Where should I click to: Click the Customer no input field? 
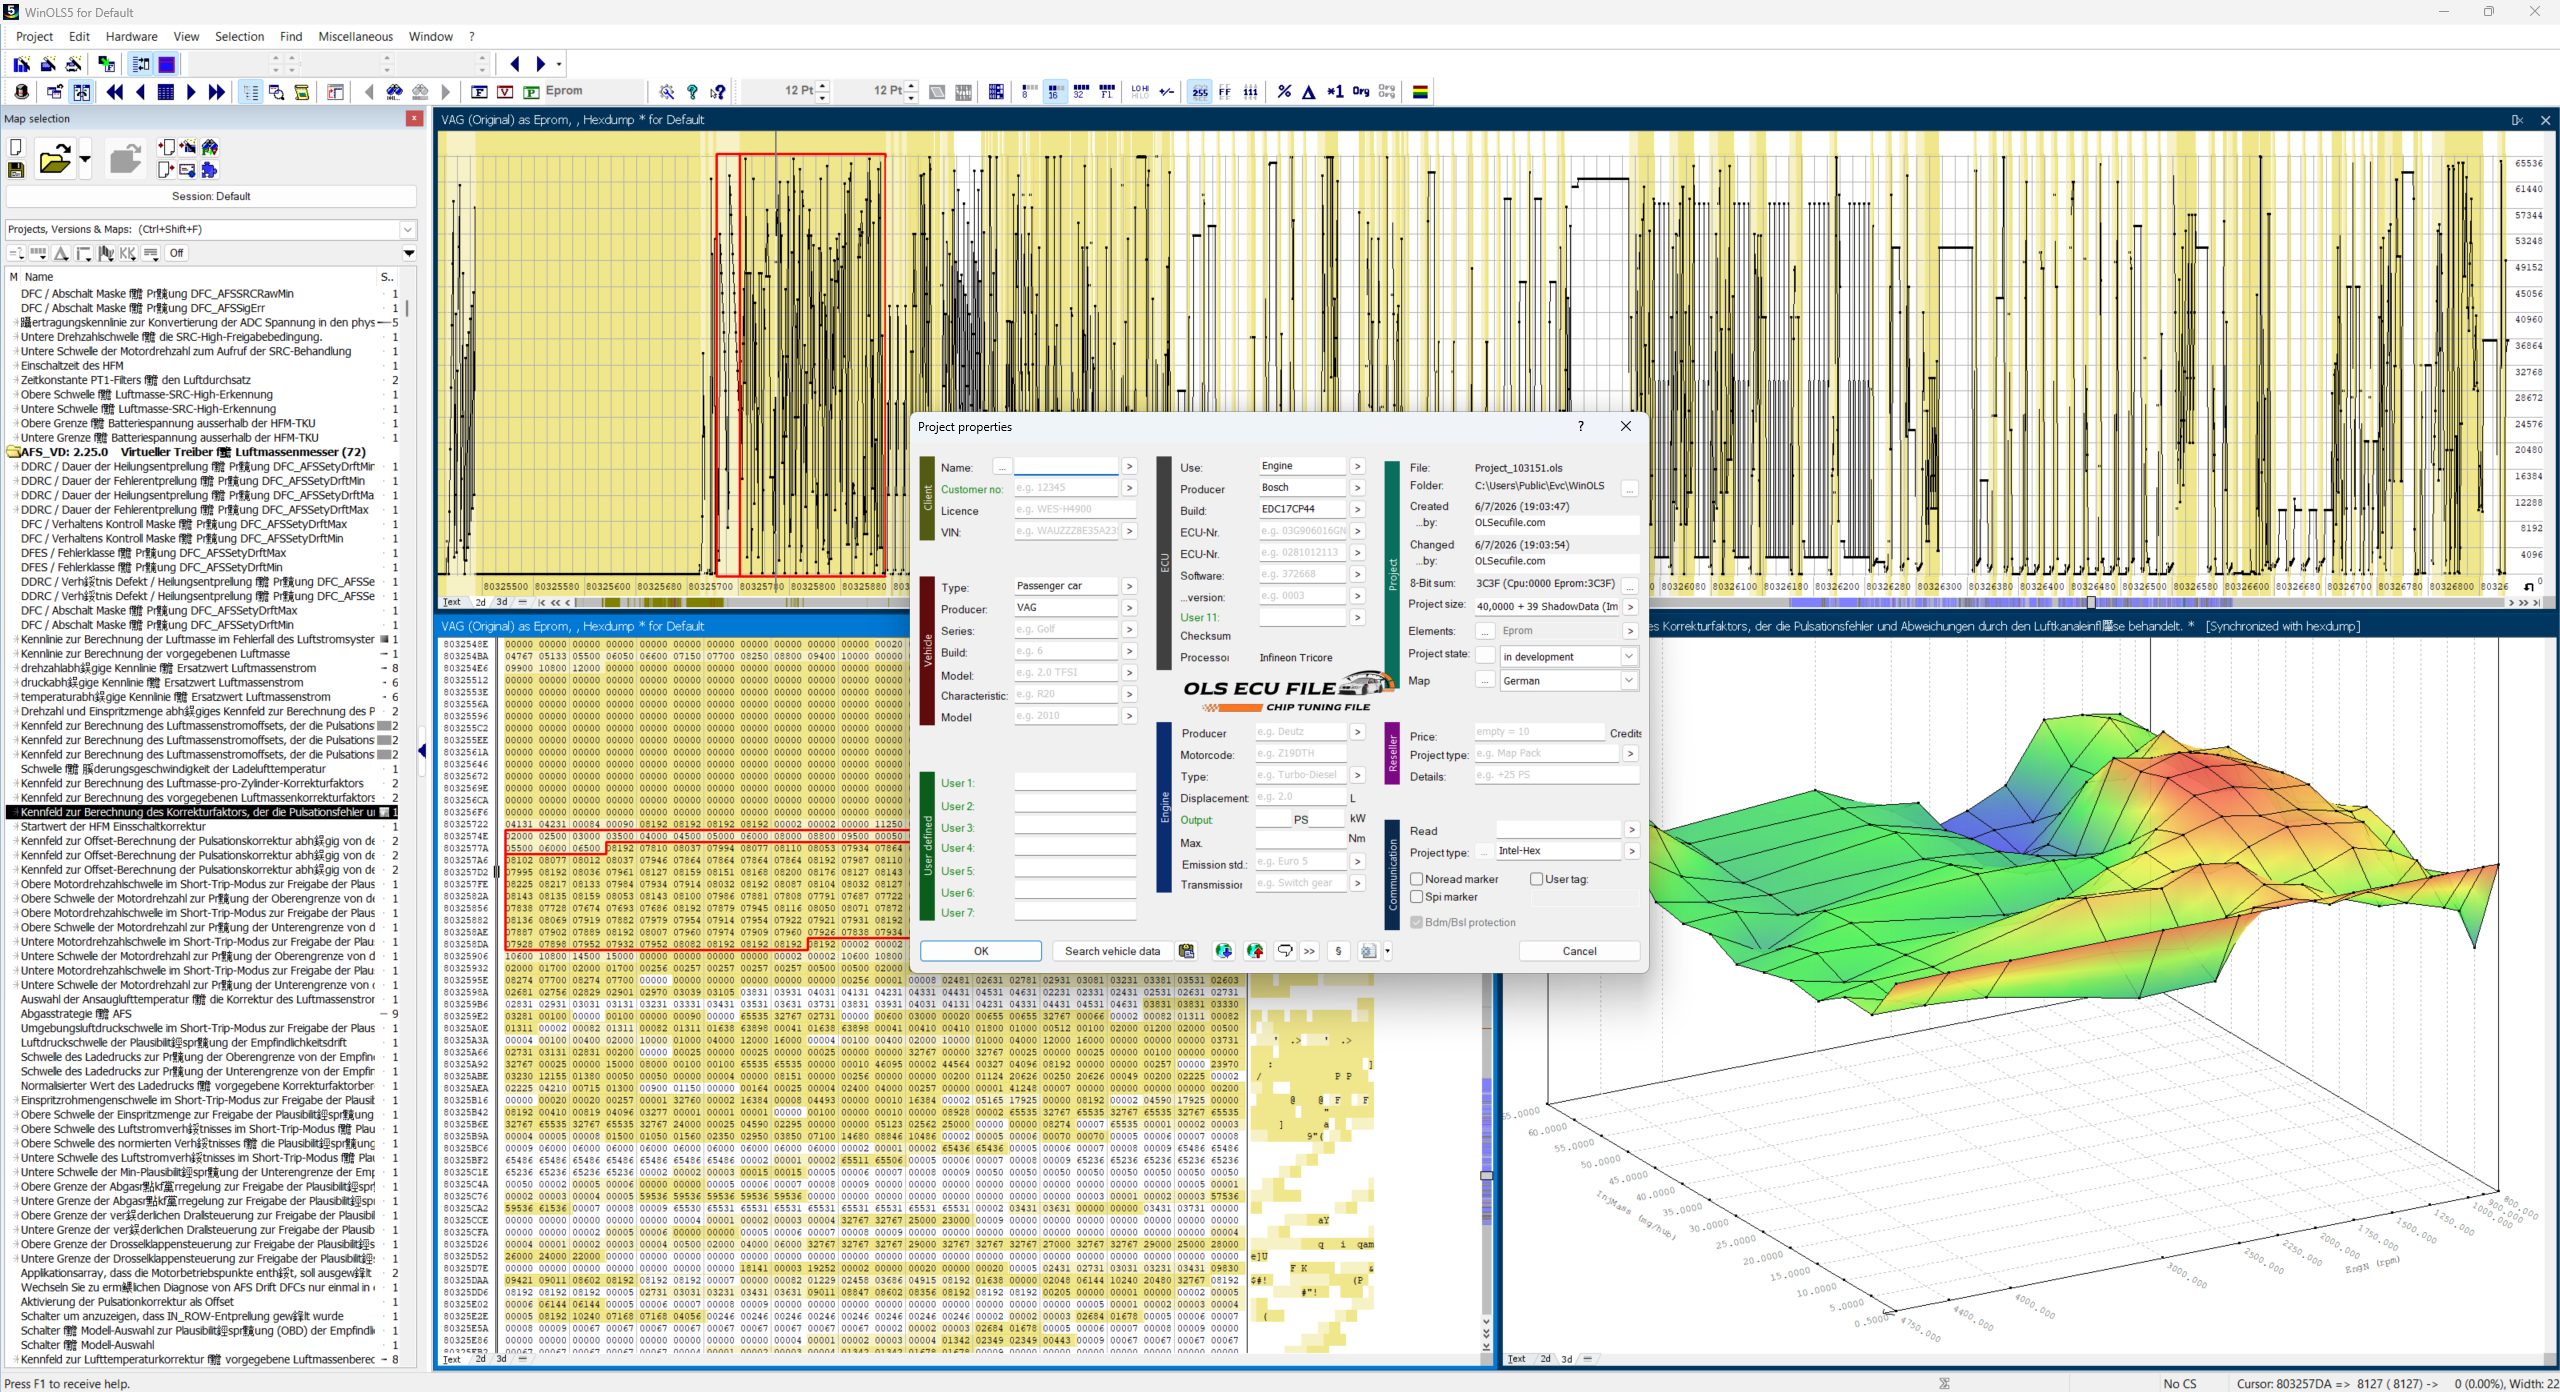click(1066, 488)
